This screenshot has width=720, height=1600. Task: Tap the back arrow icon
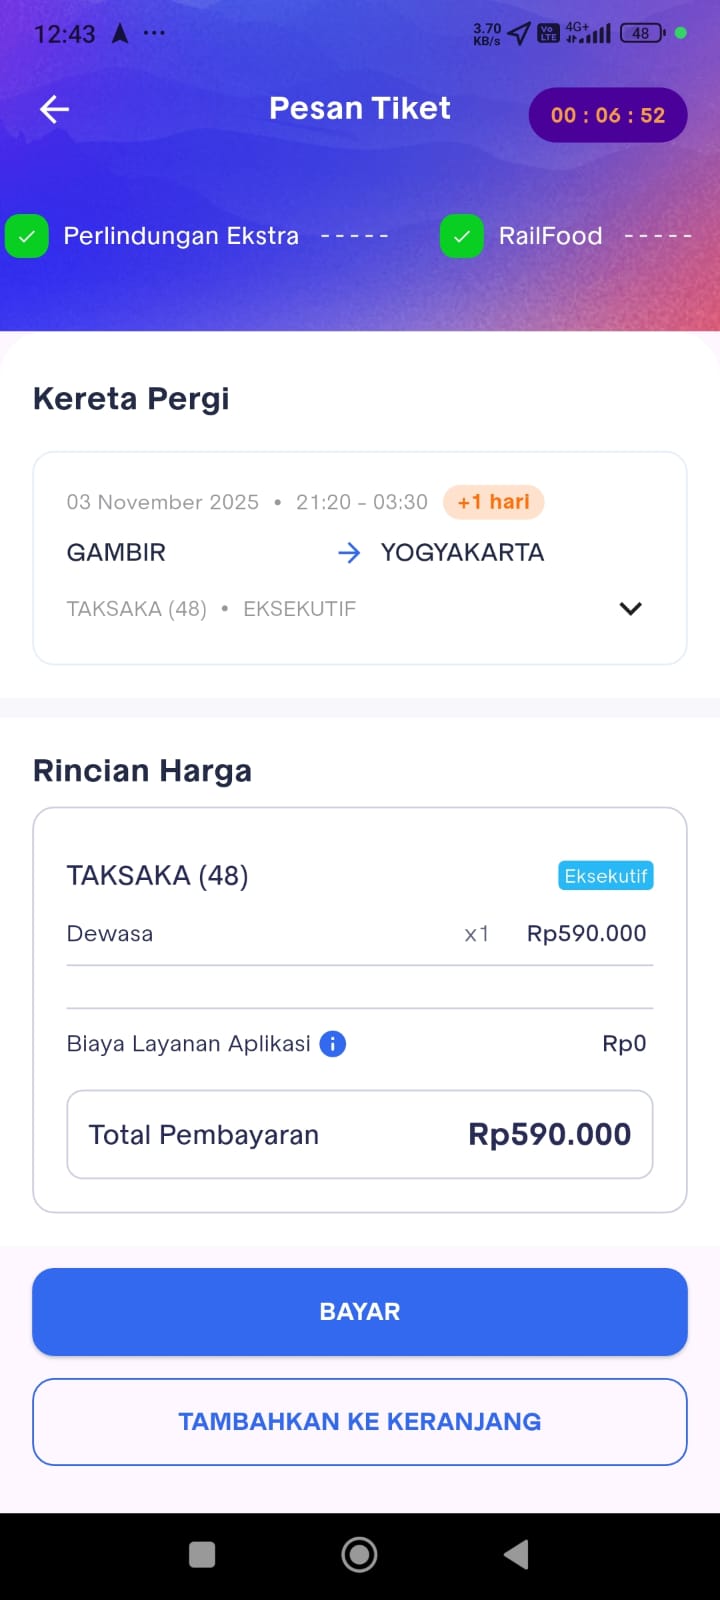[54, 109]
